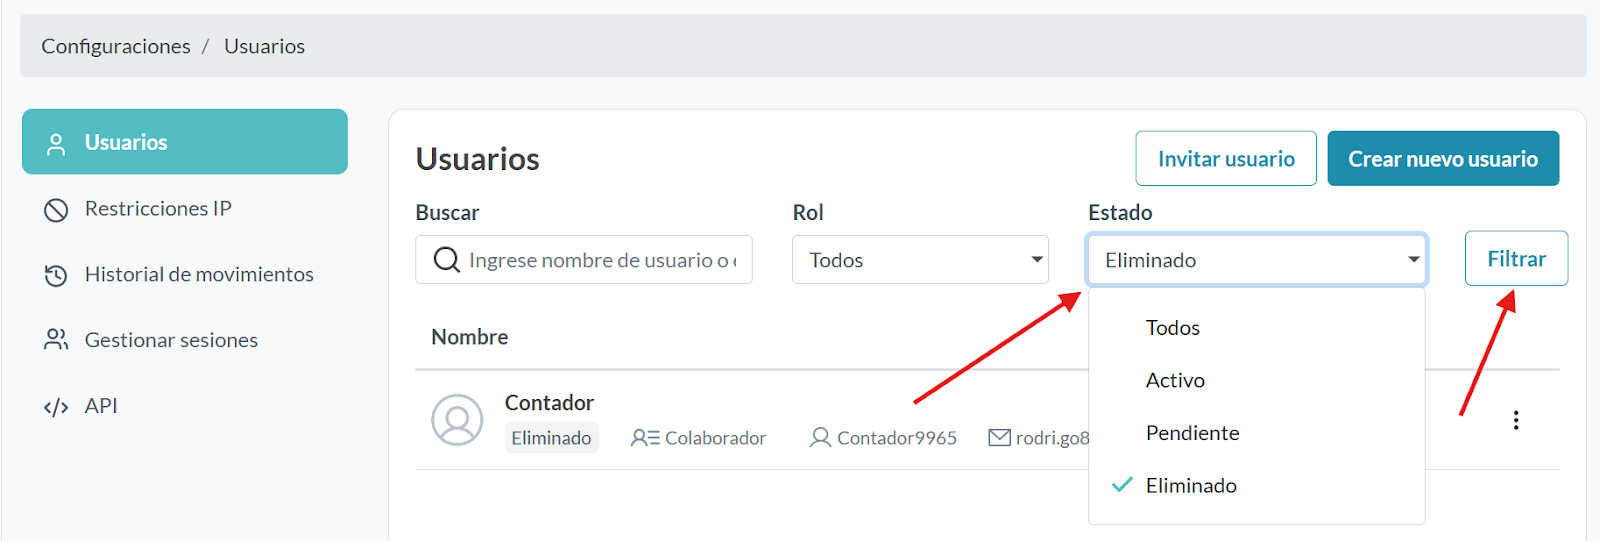This screenshot has height=541, width=1600.
Task: Click the Restricciones IP blocked-circle icon
Action: coord(56,210)
